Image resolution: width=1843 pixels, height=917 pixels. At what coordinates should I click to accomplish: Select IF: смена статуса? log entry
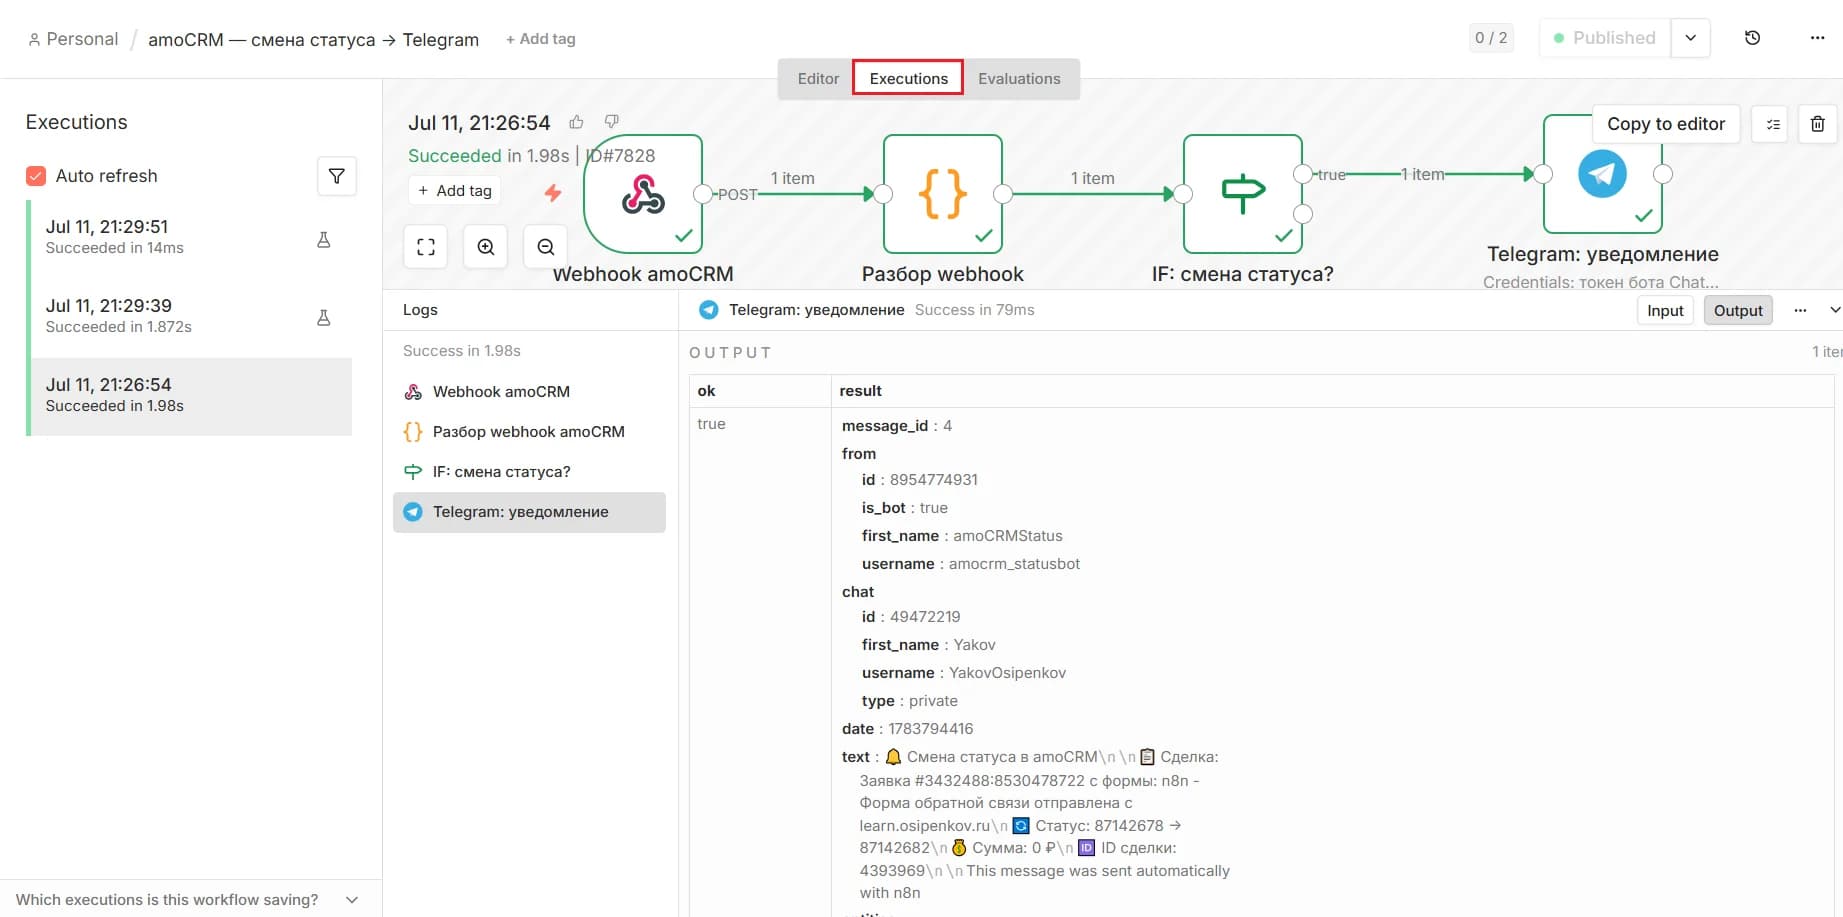pos(529,472)
